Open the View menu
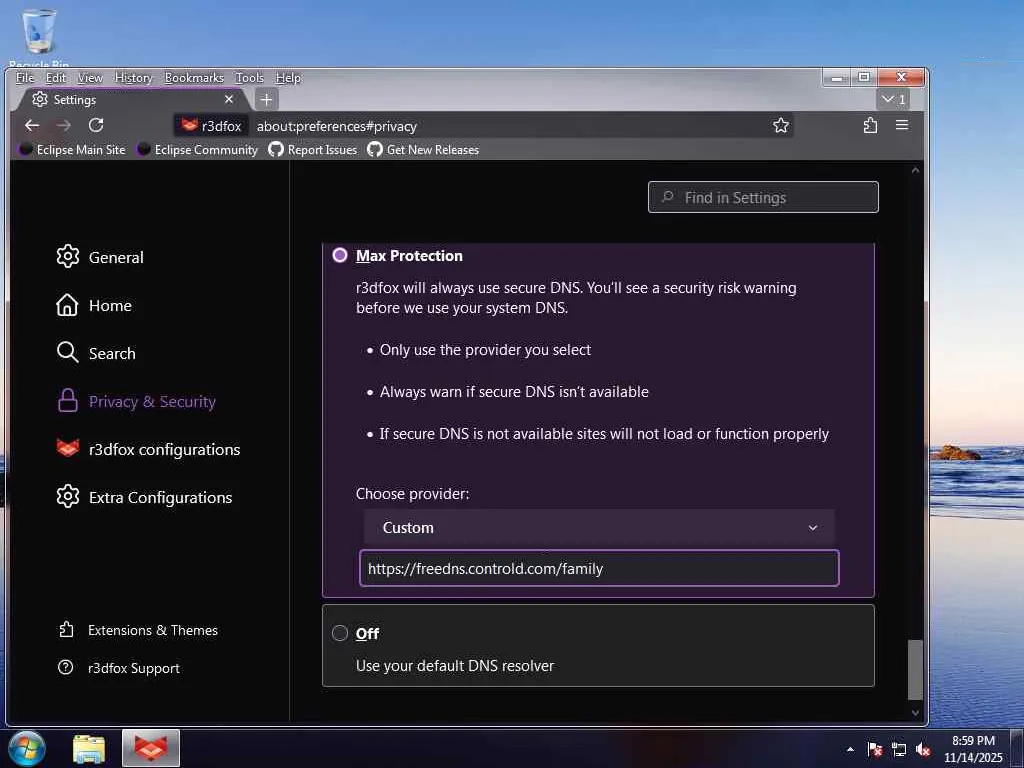 pyautogui.click(x=89, y=78)
